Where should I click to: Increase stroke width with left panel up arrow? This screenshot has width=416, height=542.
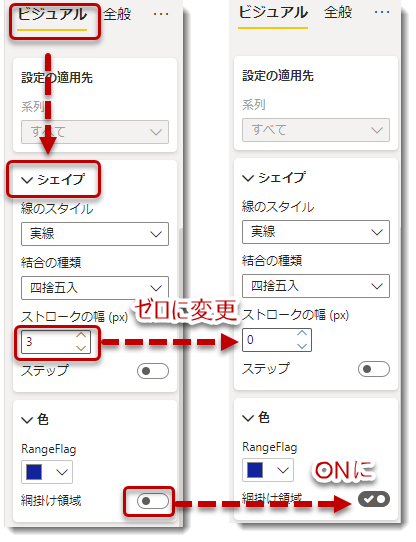tap(81, 335)
